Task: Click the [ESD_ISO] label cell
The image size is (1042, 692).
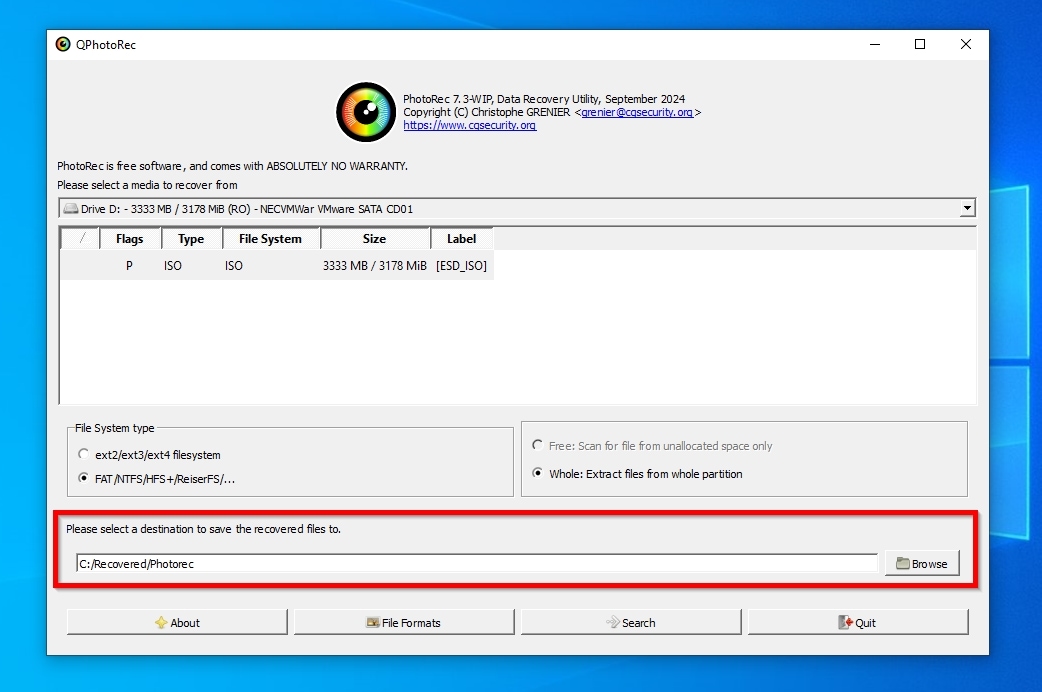Action: pos(461,266)
